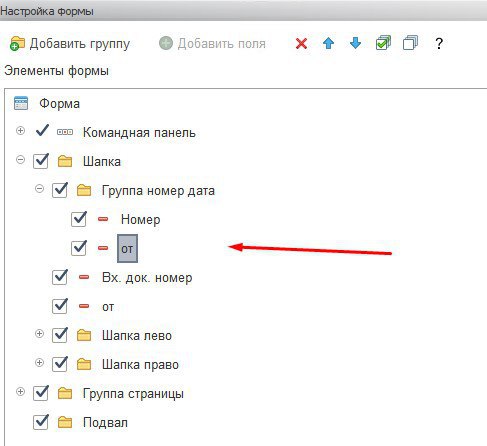Select the Шапка право item
The height and width of the screenshot is (446, 487).
[x=140, y=365]
